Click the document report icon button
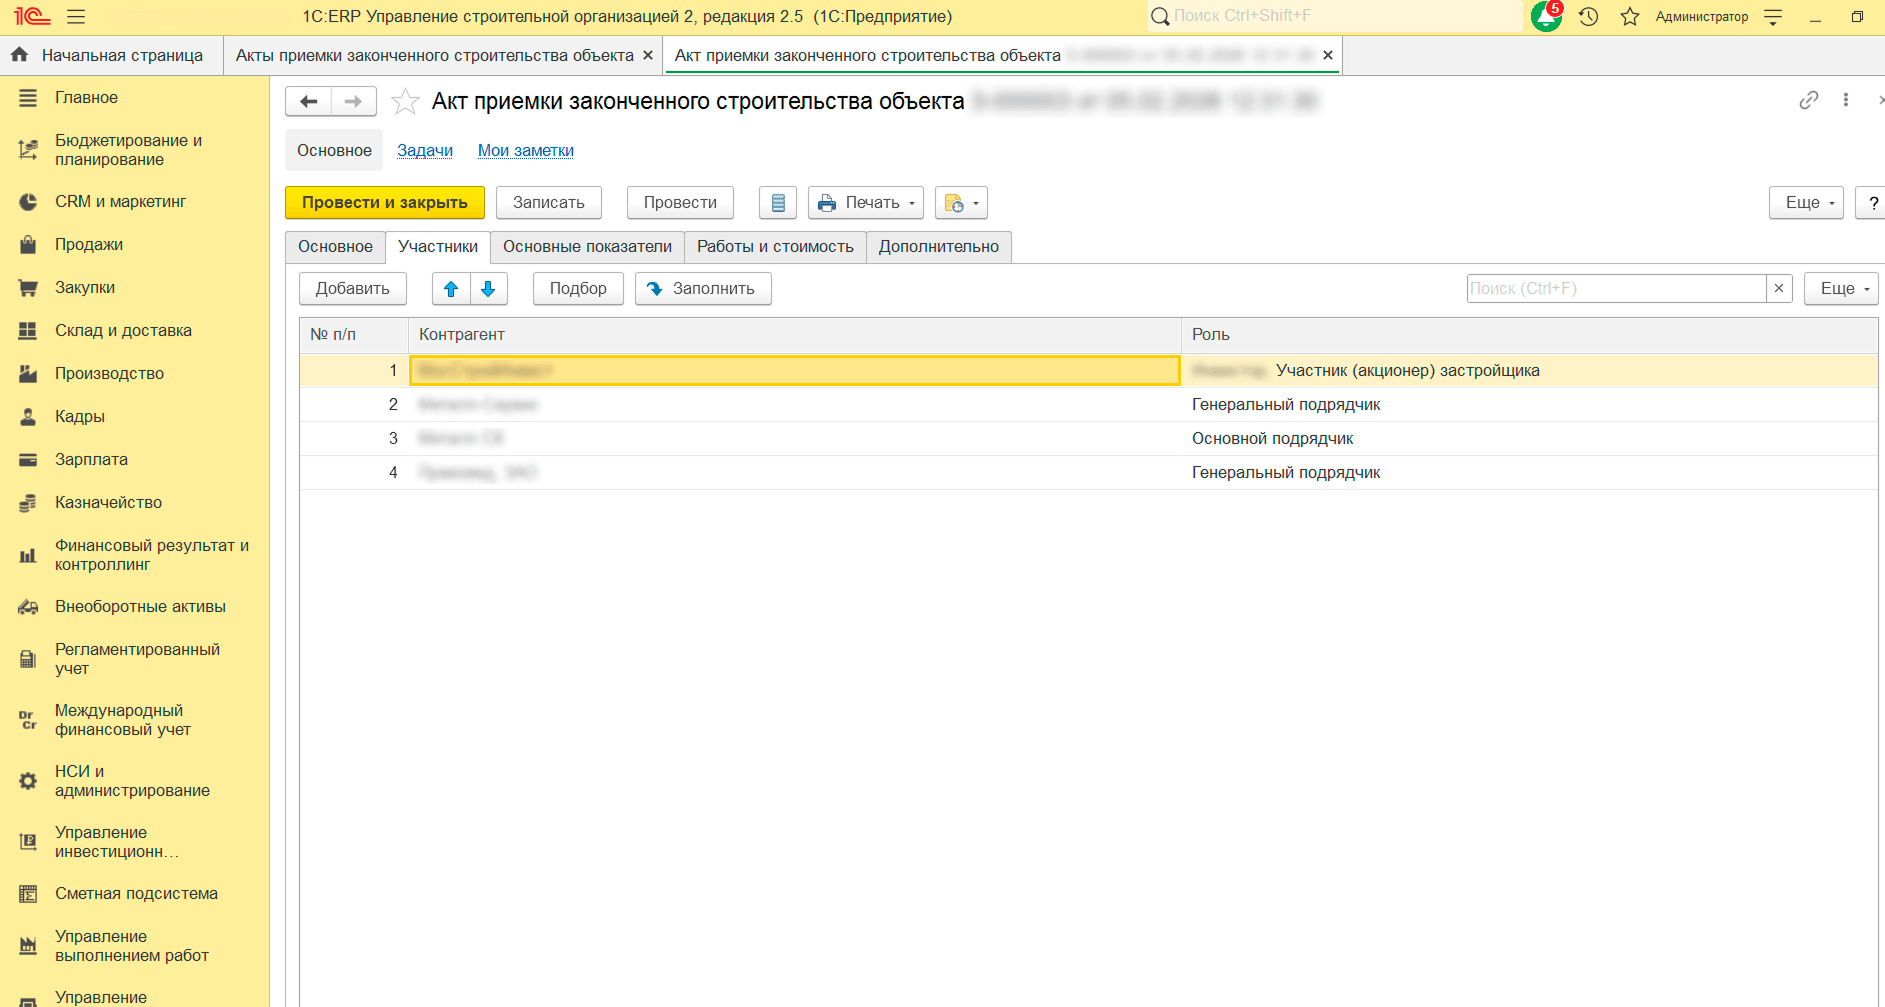This screenshot has width=1885, height=1007. (x=777, y=203)
